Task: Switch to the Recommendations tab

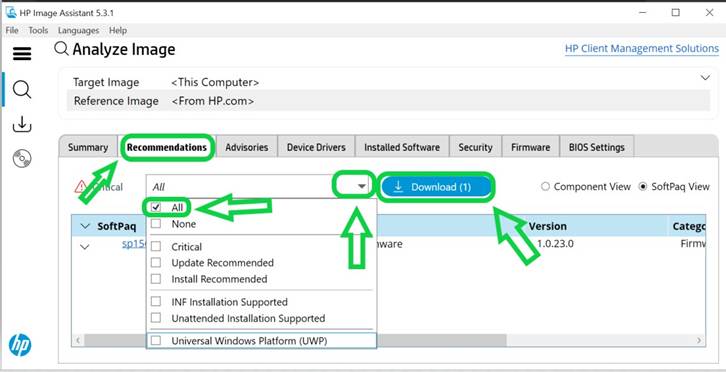Action: [x=167, y=147]
